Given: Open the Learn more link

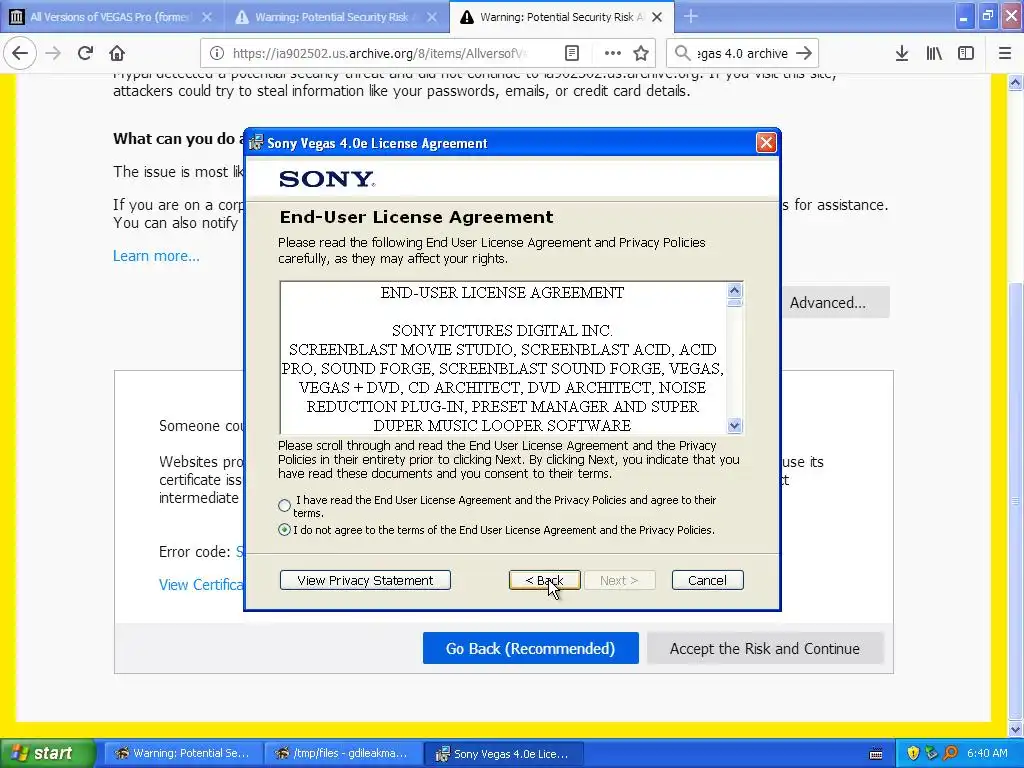Looking at the screenshot, I should (x=156, y=255).
